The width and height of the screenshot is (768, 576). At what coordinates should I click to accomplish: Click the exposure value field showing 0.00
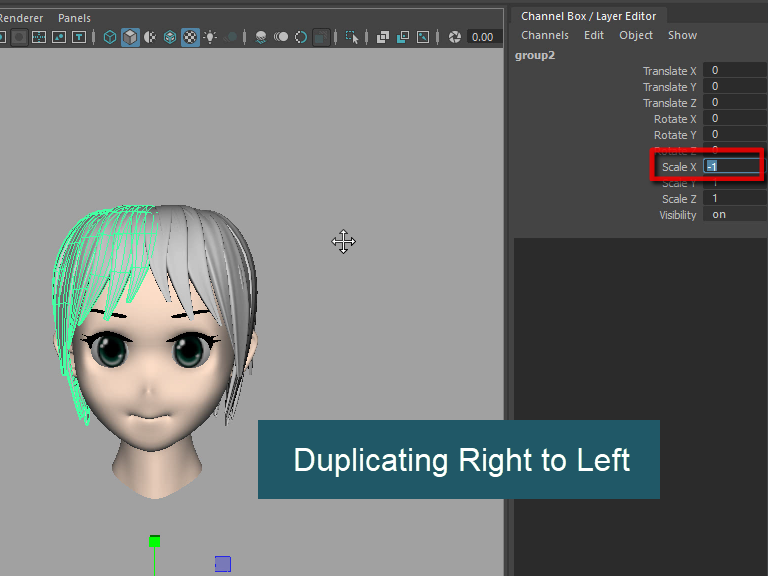[483, 37]
